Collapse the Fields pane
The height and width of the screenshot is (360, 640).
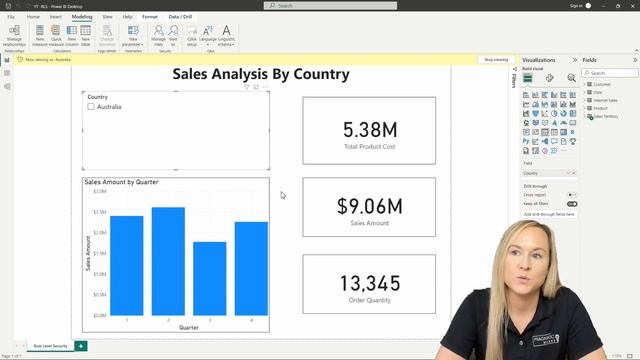pyautogui.click(x=635, y=60)
